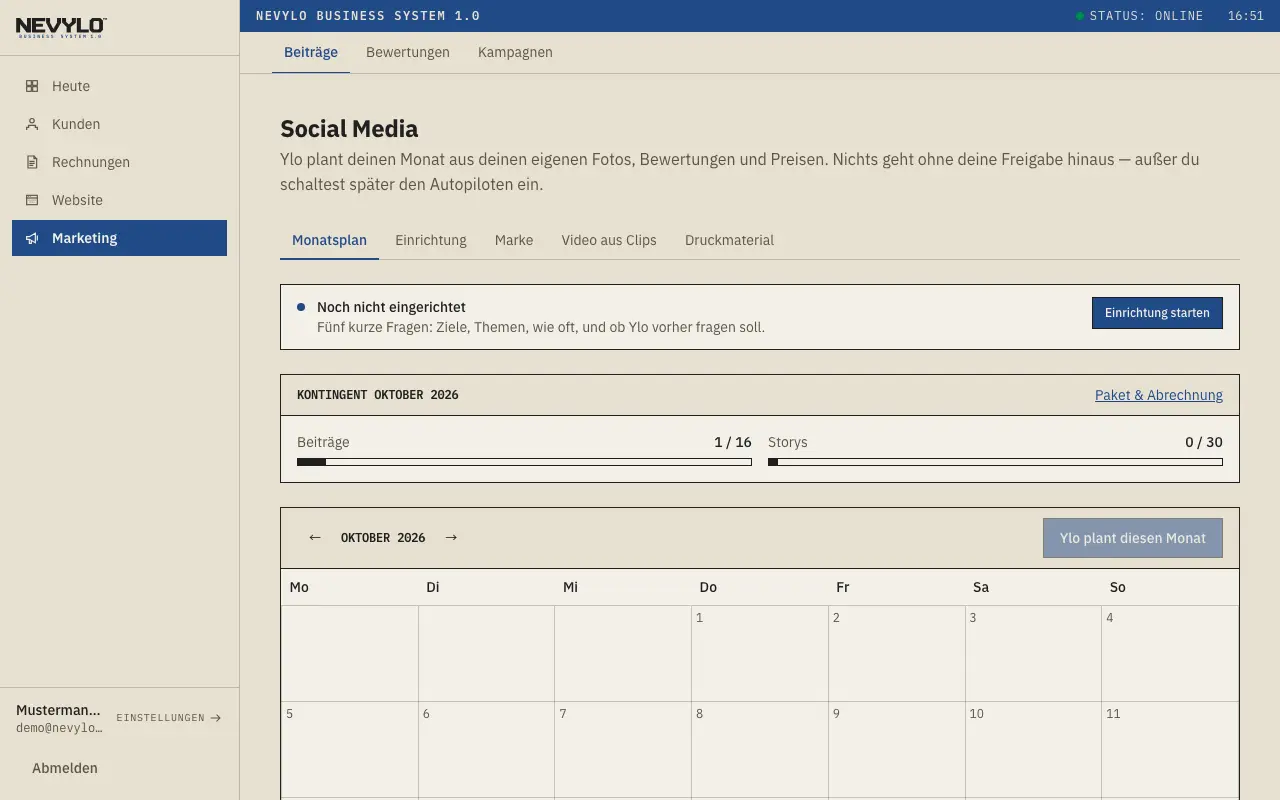The width and height of the screenshot is (1280, 800).
Task: Select calendar day 7
Action: 623,749
